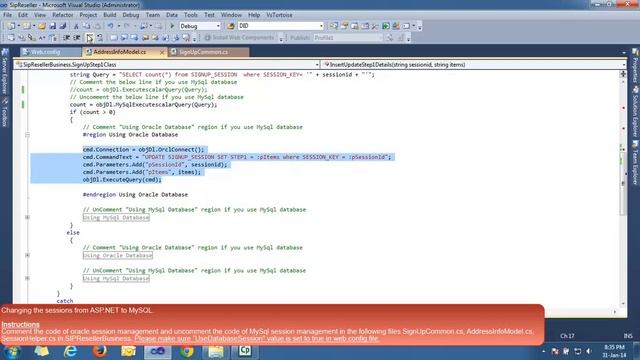Click the Navigate Backward icon

[143, 26]
